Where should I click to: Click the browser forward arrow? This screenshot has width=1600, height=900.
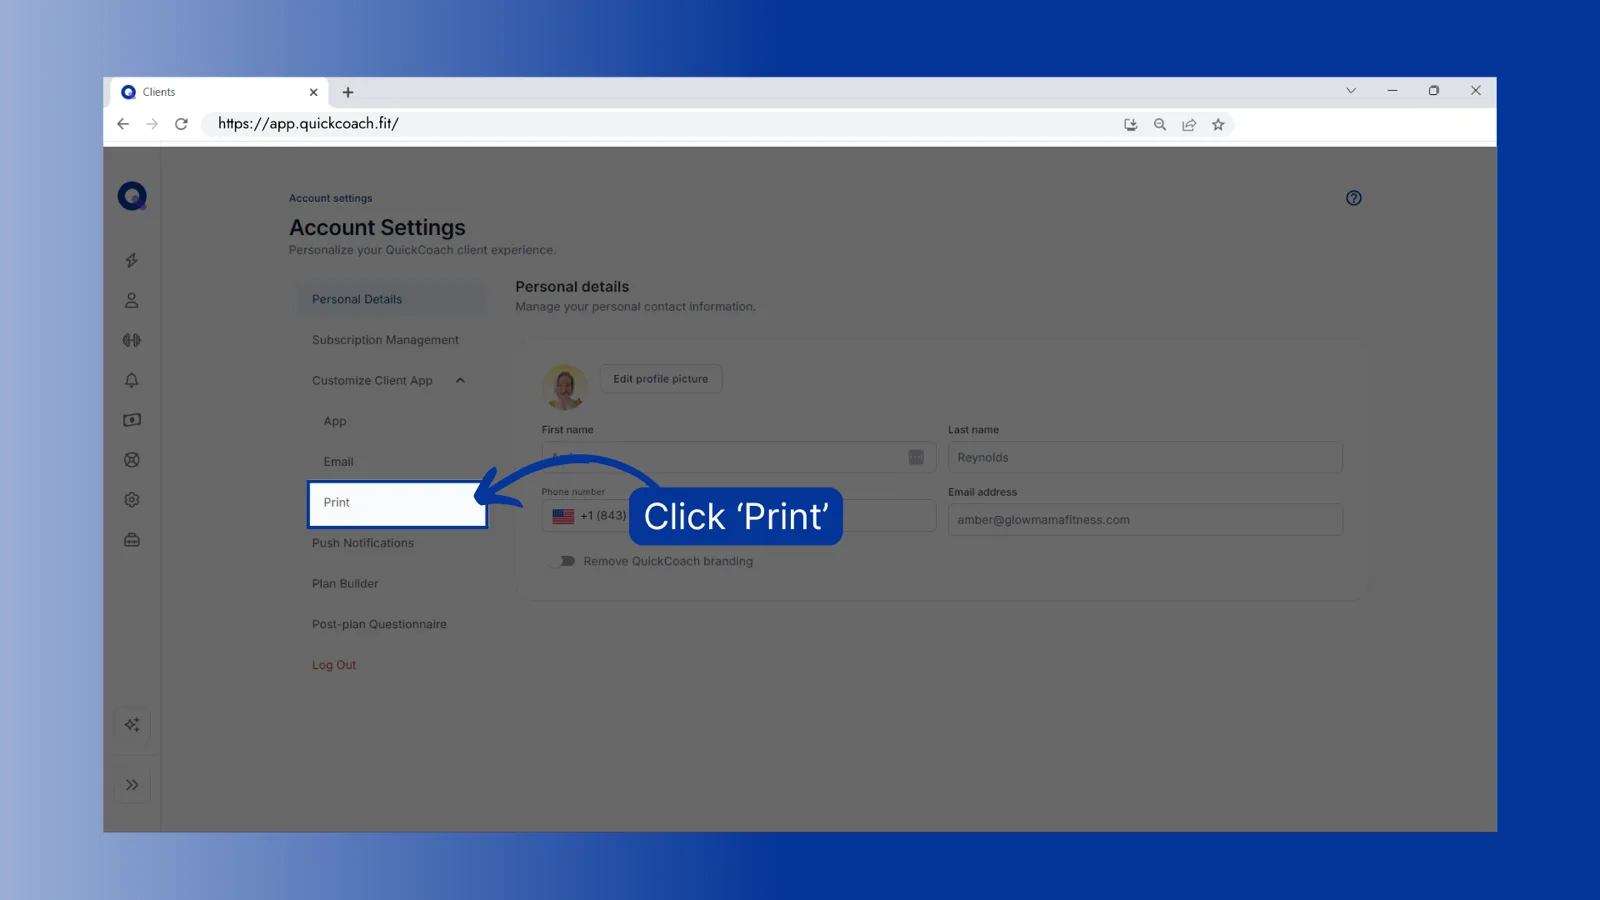point(152,124)
